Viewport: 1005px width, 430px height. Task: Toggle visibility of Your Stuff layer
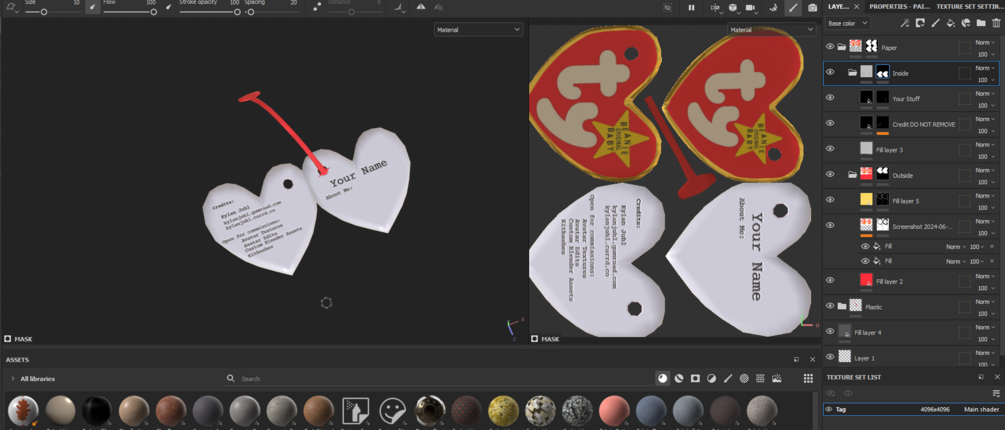[830, 98]
